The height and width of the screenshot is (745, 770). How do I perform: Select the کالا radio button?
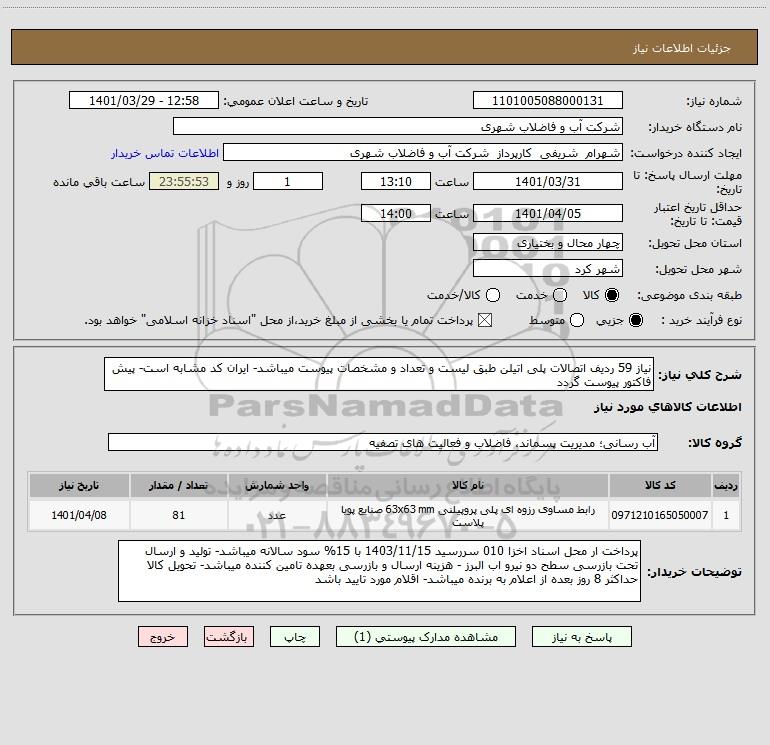click(x=612, y=295)
